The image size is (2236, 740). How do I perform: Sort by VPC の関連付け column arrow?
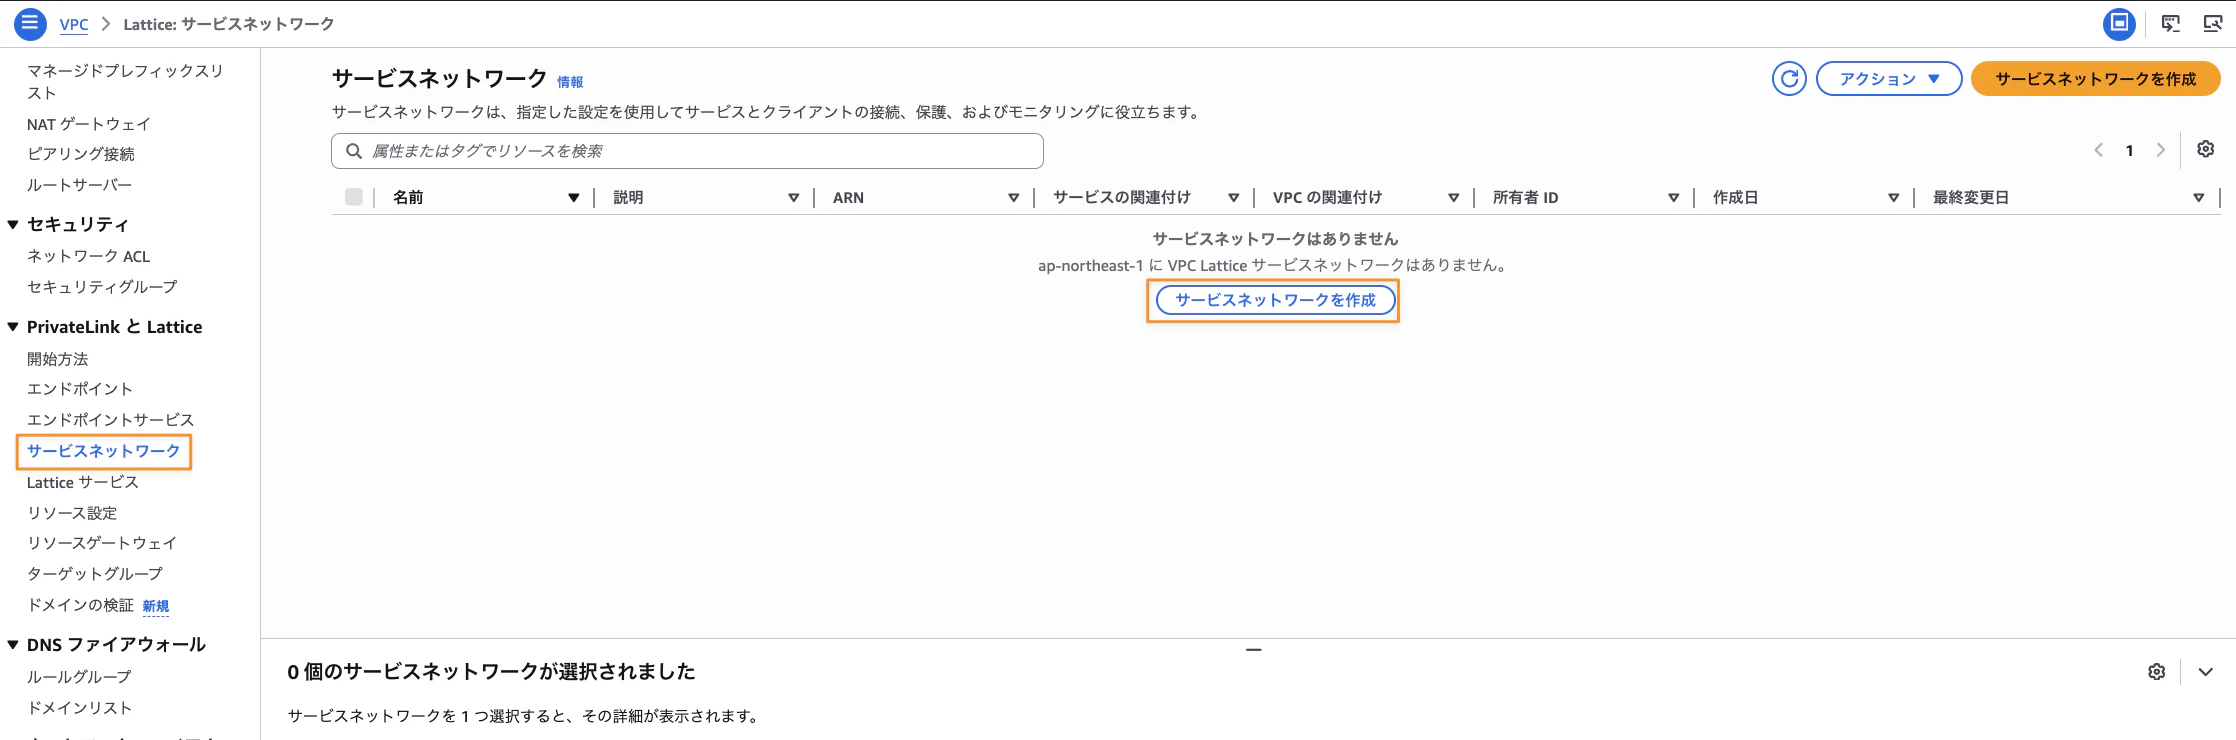coord(1454,198)
